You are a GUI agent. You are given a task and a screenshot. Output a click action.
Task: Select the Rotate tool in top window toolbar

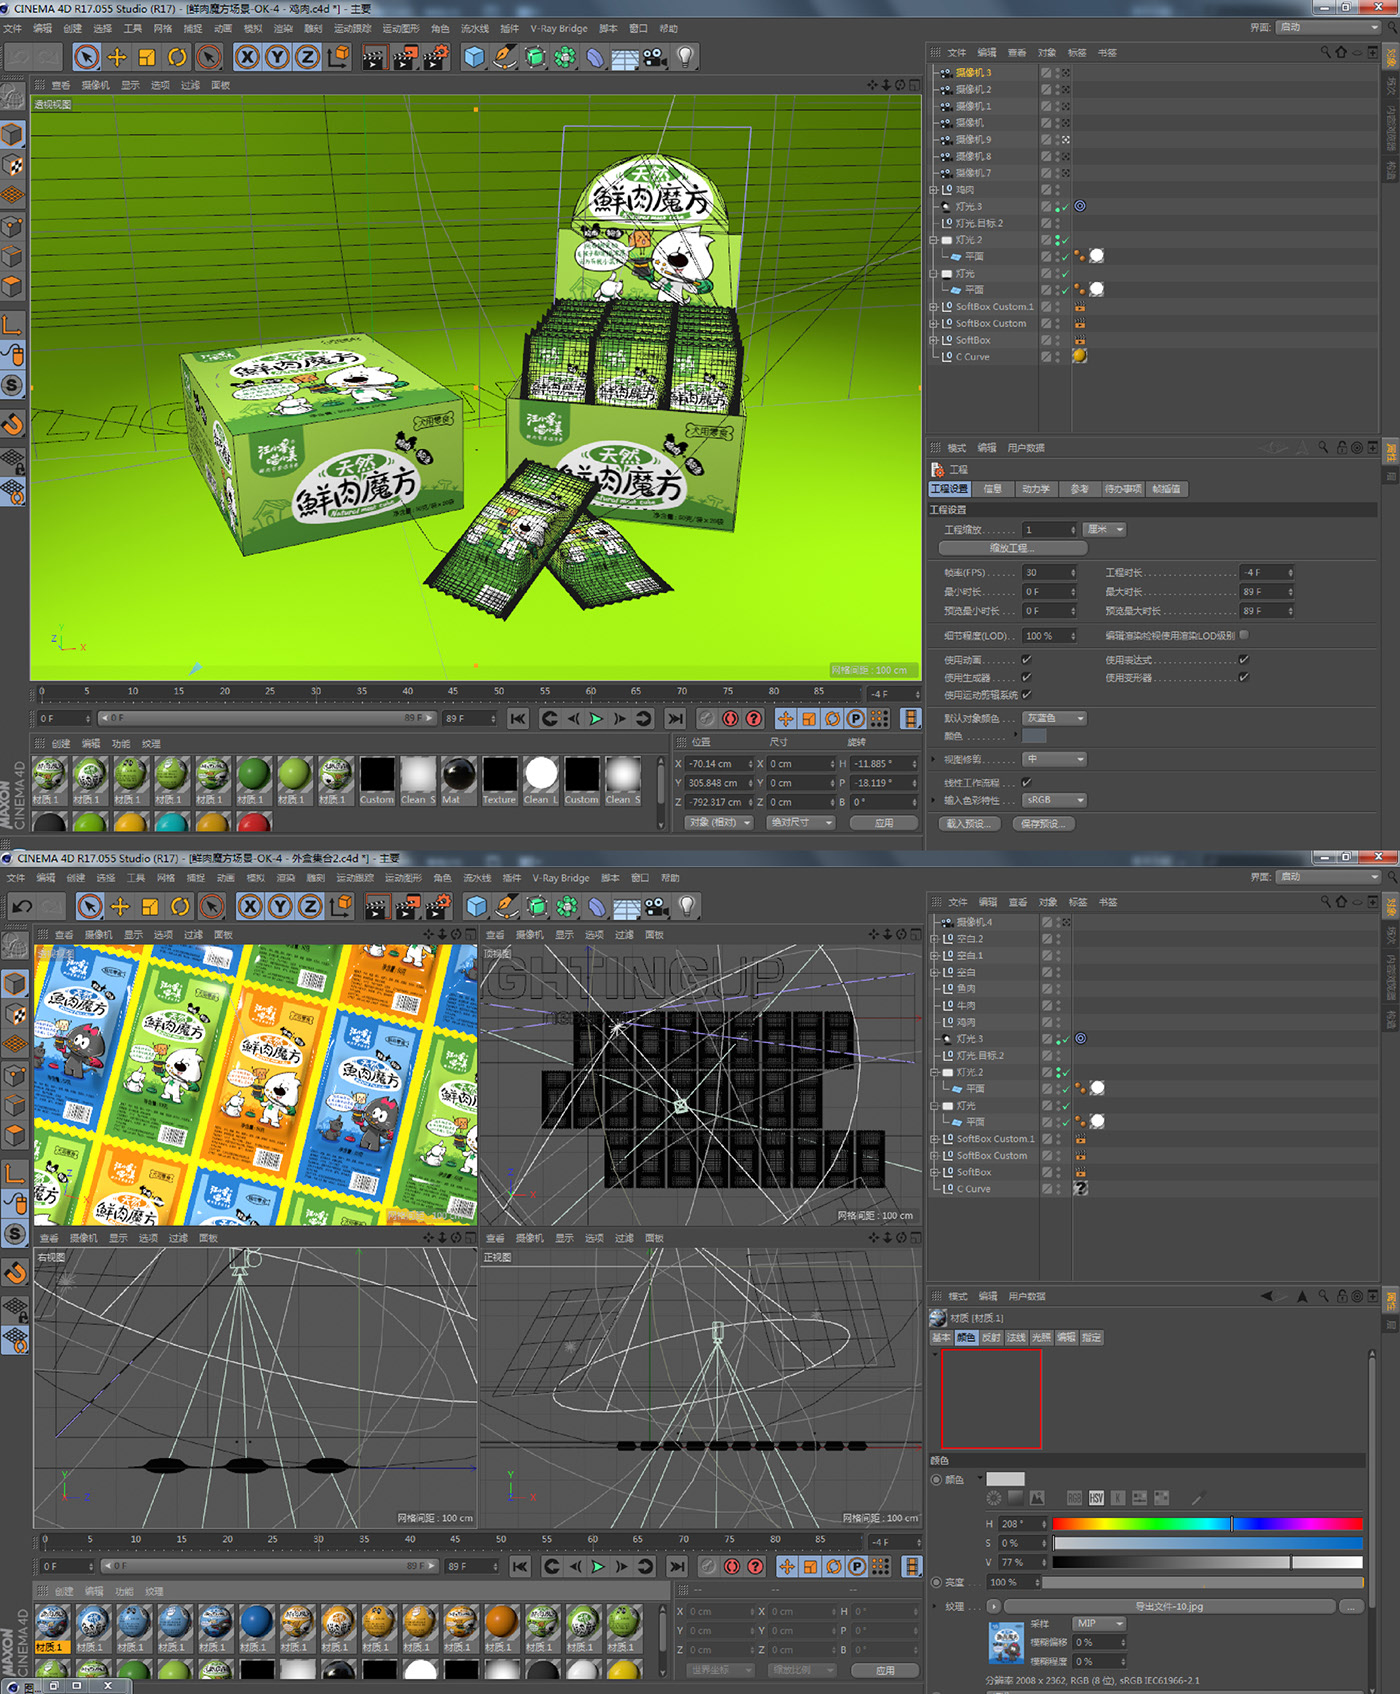coord(177,57)
